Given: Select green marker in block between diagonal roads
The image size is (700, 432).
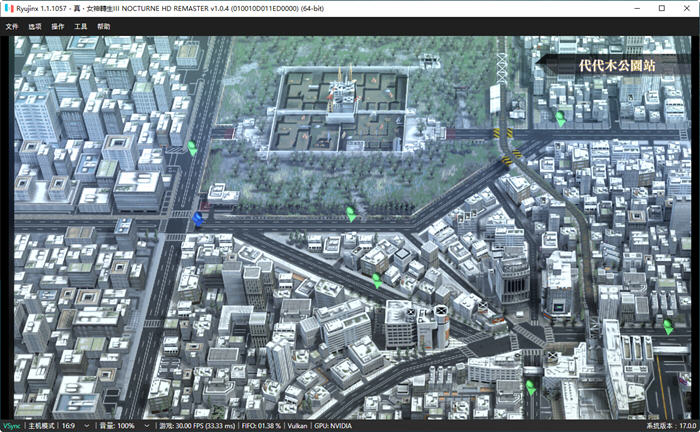Looking at the screenshot, I should click(x=377, y=281).
